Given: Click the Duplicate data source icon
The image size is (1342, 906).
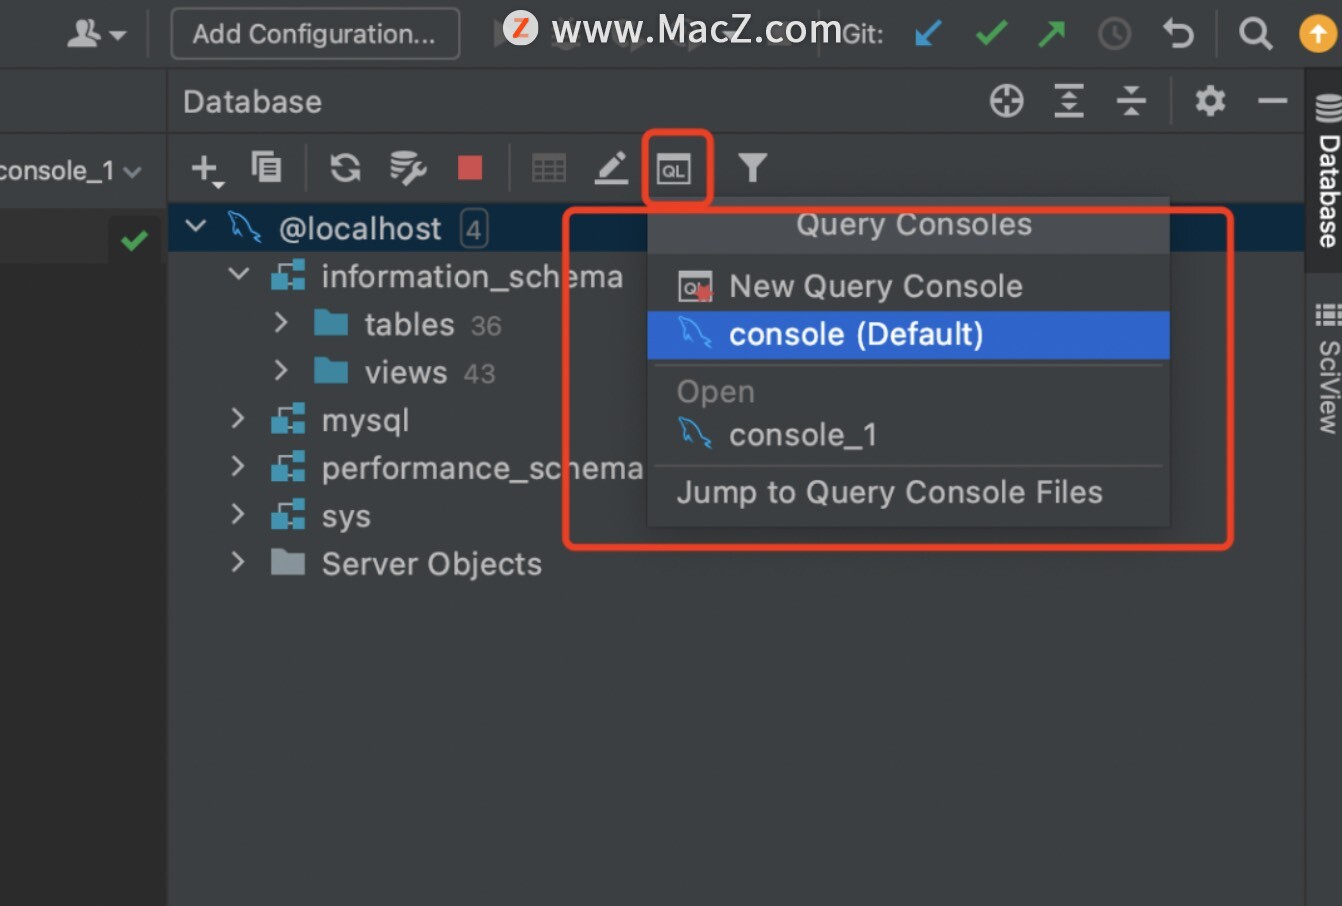Looking at the screenshot, I should click(266, 167).
